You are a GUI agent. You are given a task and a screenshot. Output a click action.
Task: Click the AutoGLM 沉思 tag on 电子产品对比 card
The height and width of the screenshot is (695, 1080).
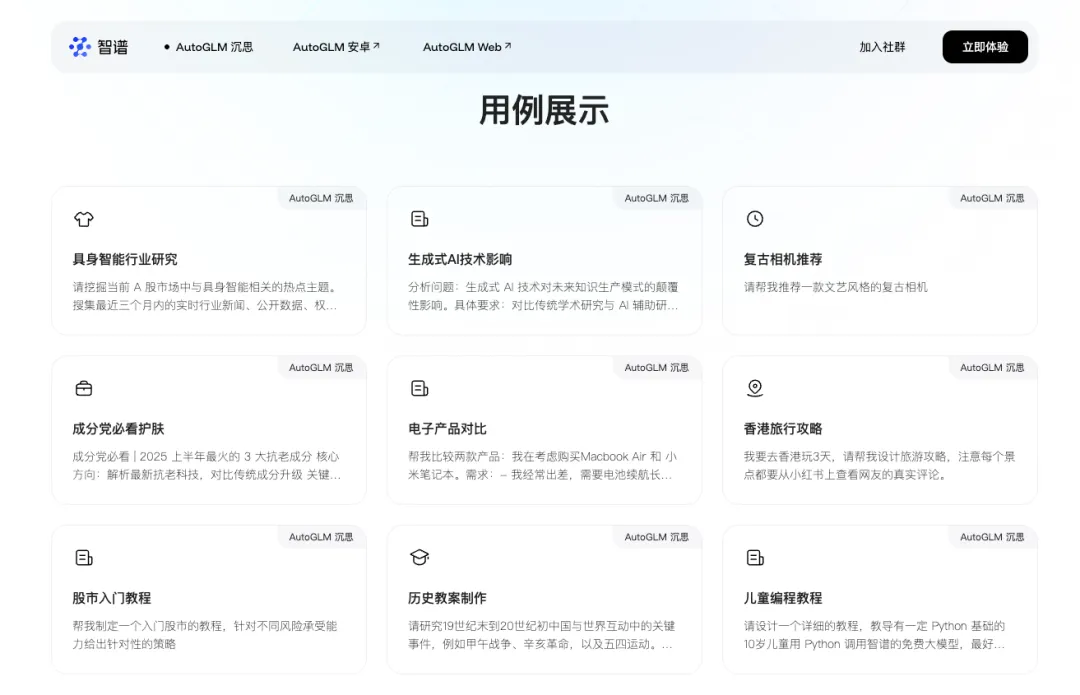(656, 368)
